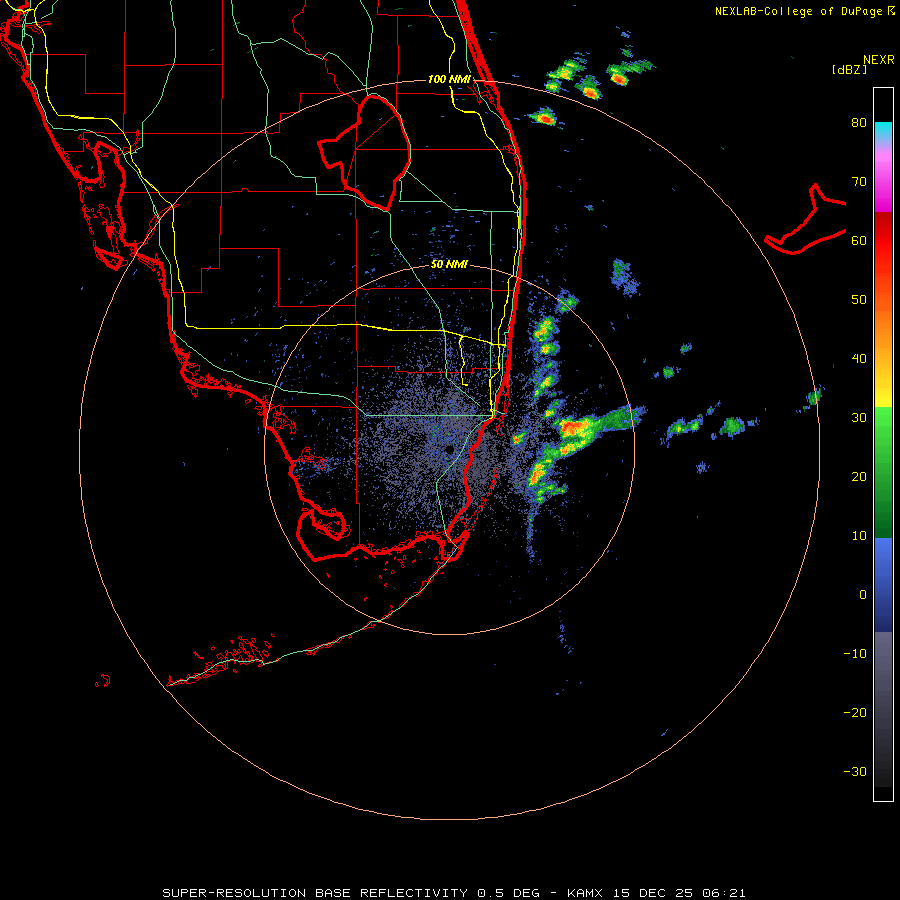
Task: Click the 40 value on the dBZ scale
Action: tap(859, 359)
